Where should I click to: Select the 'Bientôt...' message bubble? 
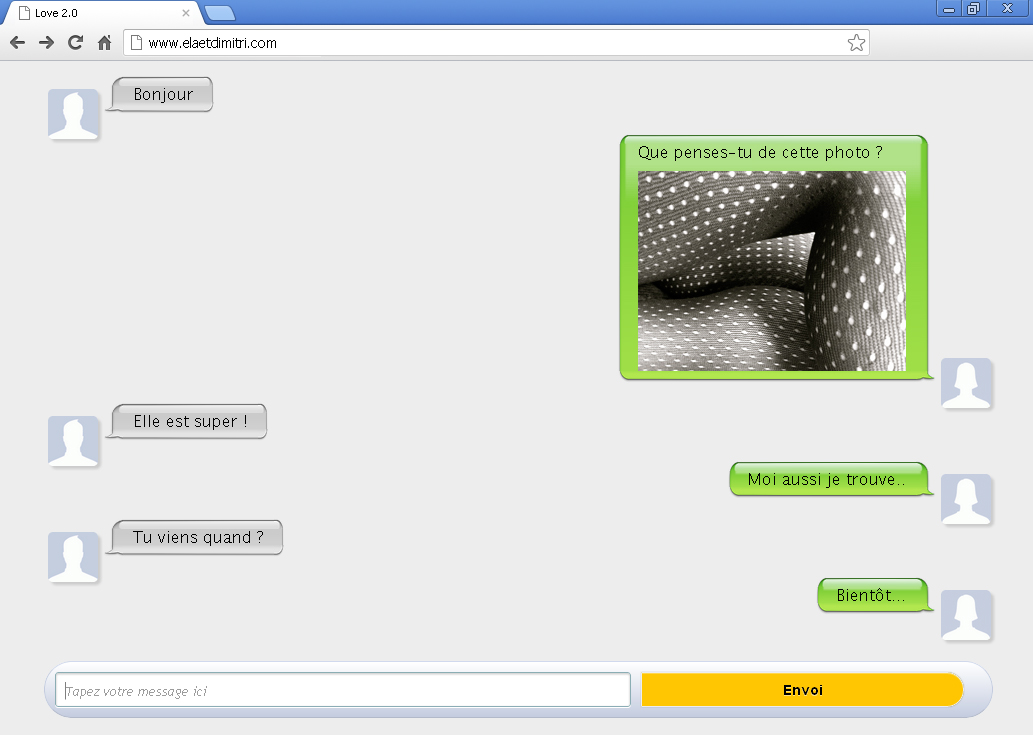tap(873, 595)
